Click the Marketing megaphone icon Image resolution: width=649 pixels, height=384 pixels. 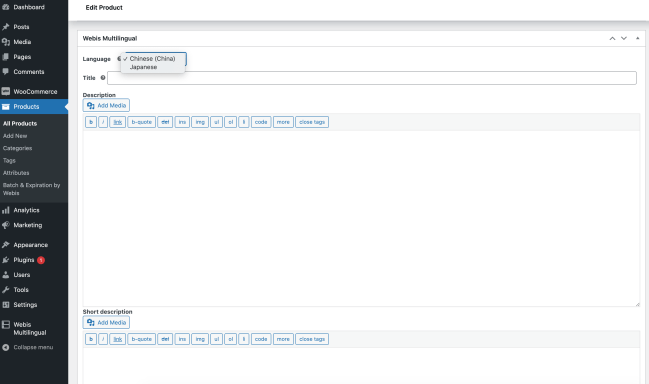[x=6, y=225]
